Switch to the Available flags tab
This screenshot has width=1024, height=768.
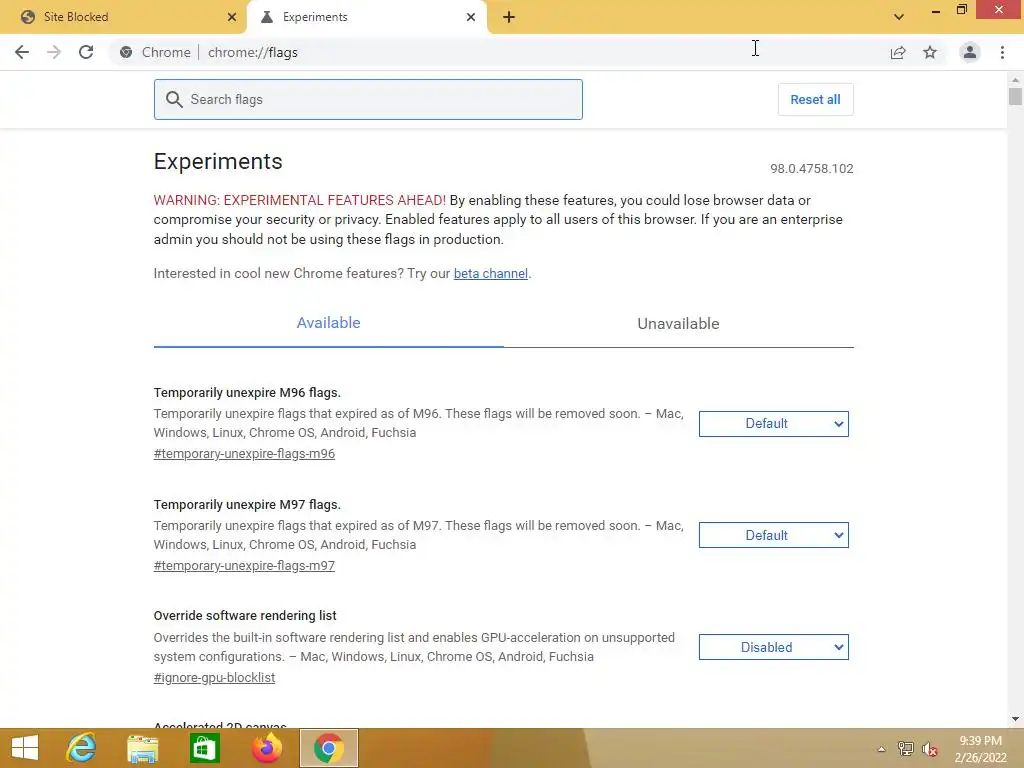[328, 323]
